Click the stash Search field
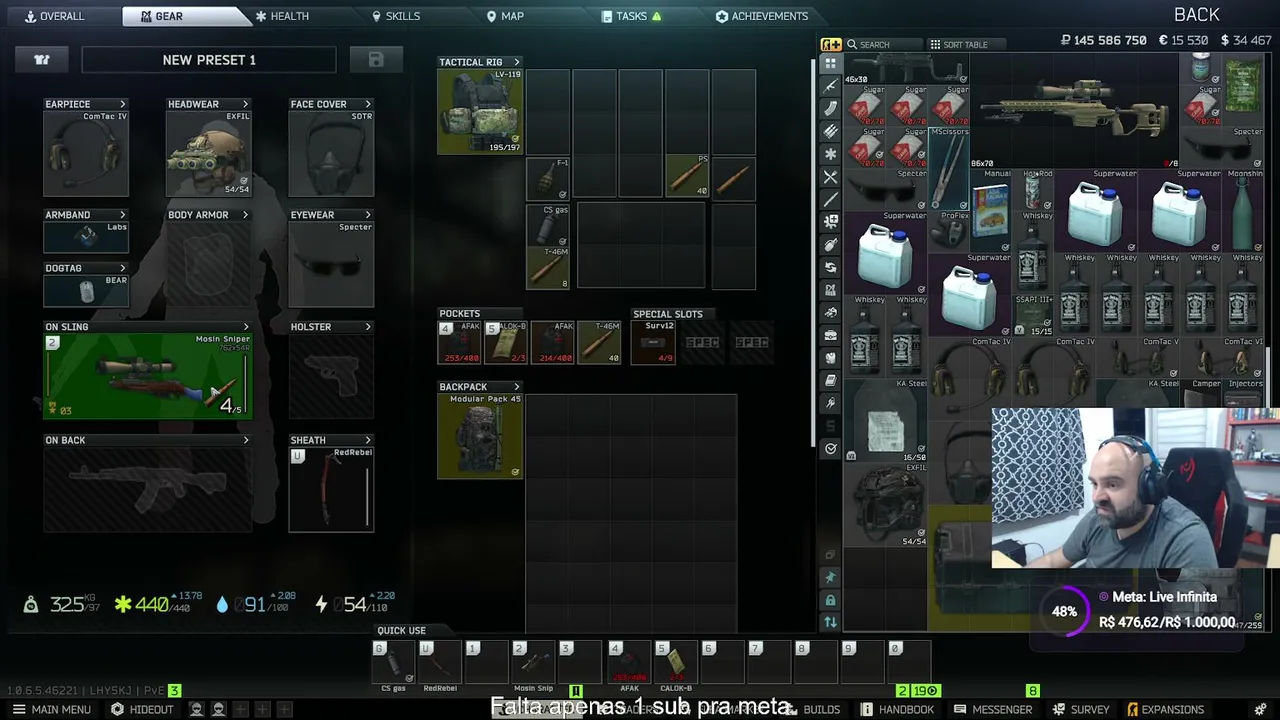 (883, 45)
